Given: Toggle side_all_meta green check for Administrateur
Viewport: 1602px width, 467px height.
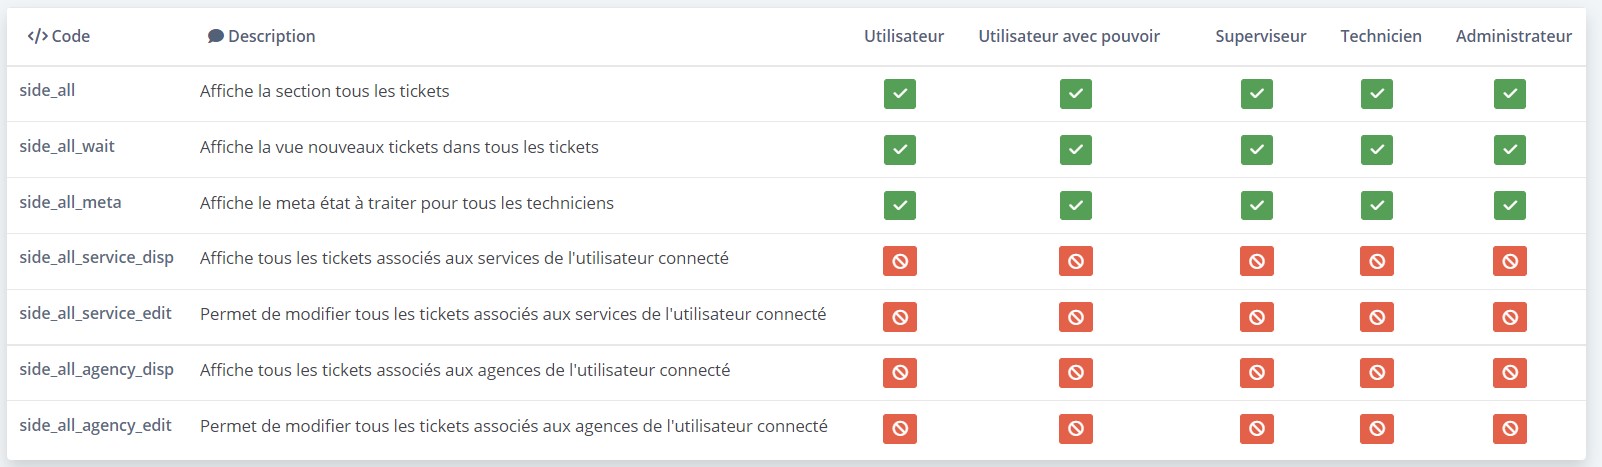Looking at the screenshot, I should (x=1510, y=206).
